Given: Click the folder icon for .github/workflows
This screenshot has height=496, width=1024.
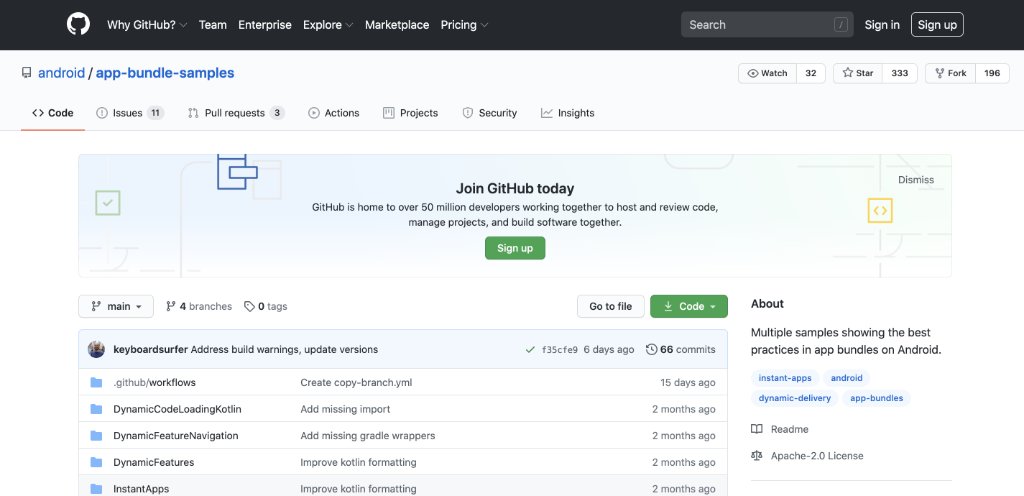Looking at the screenshot, I should coord(97,382).
